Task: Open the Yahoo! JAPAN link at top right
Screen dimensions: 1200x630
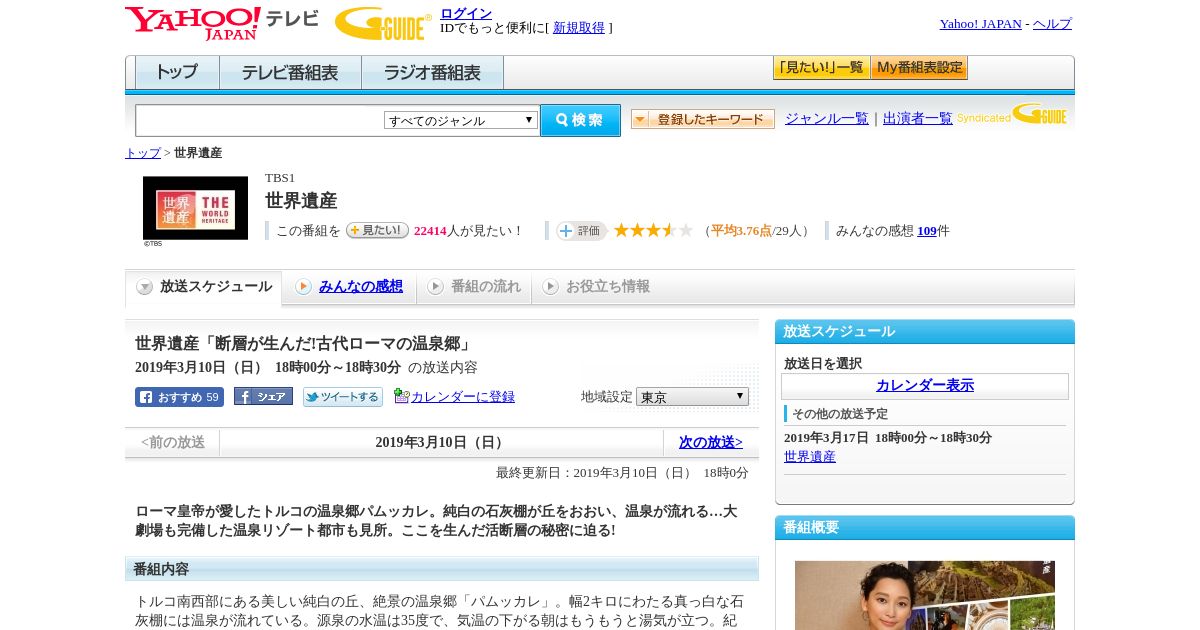Action: tap(980, 23)
